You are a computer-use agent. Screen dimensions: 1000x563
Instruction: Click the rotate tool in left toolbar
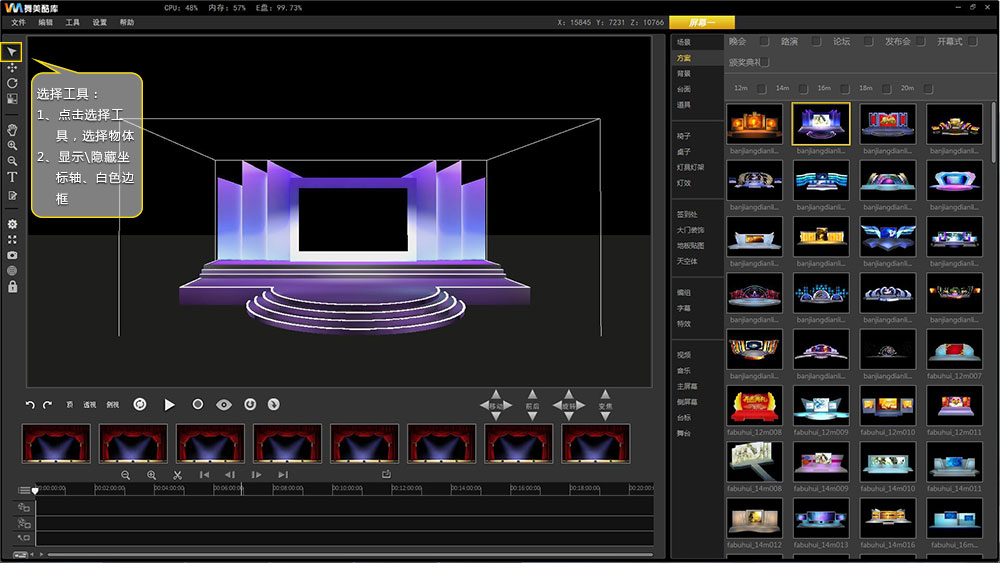pyautogui.click(x=12, y=83)
